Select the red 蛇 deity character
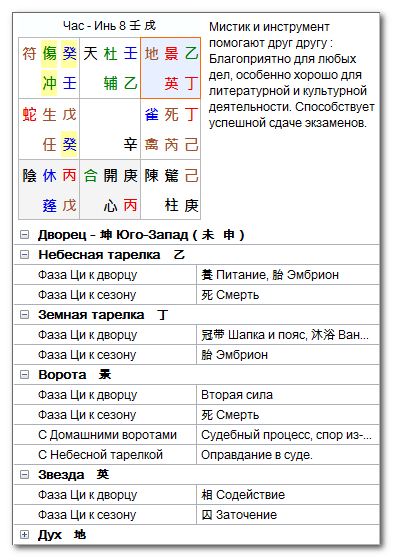Viewport: 393px width, 558px height. 29,115
